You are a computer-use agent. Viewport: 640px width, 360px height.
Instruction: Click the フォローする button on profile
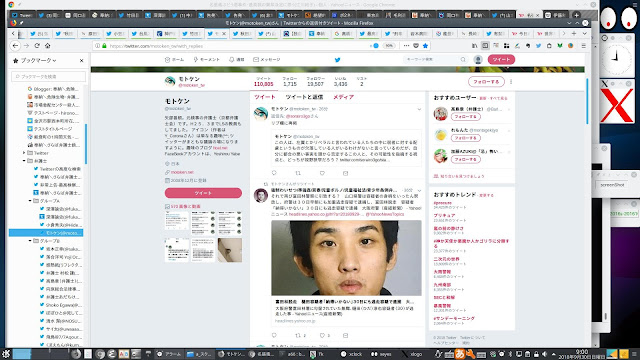pos(486,82)
